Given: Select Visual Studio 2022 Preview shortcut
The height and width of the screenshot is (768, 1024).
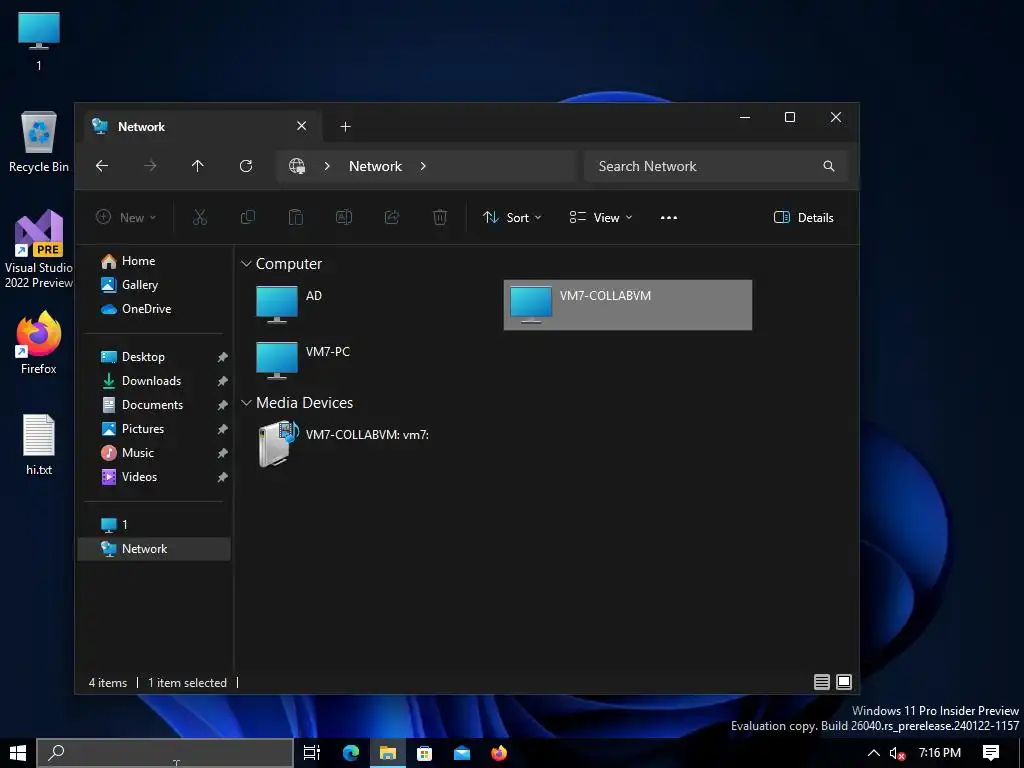Looking at the screenshot, I should point(39,249).
